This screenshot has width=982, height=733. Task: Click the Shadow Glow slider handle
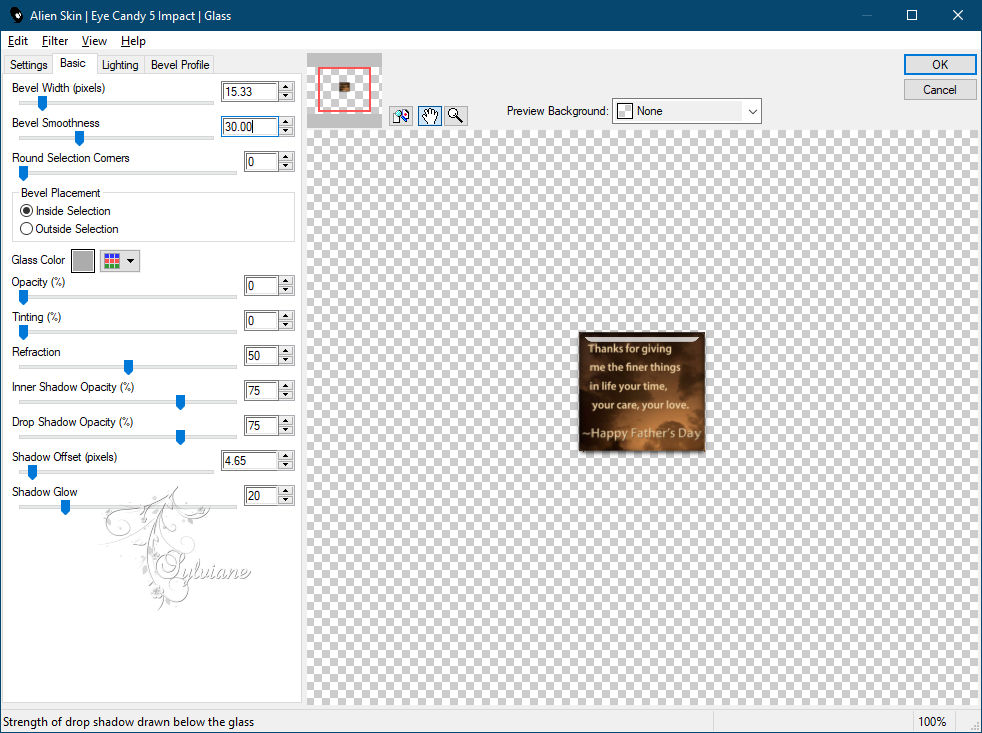click(x=65, y=507)
